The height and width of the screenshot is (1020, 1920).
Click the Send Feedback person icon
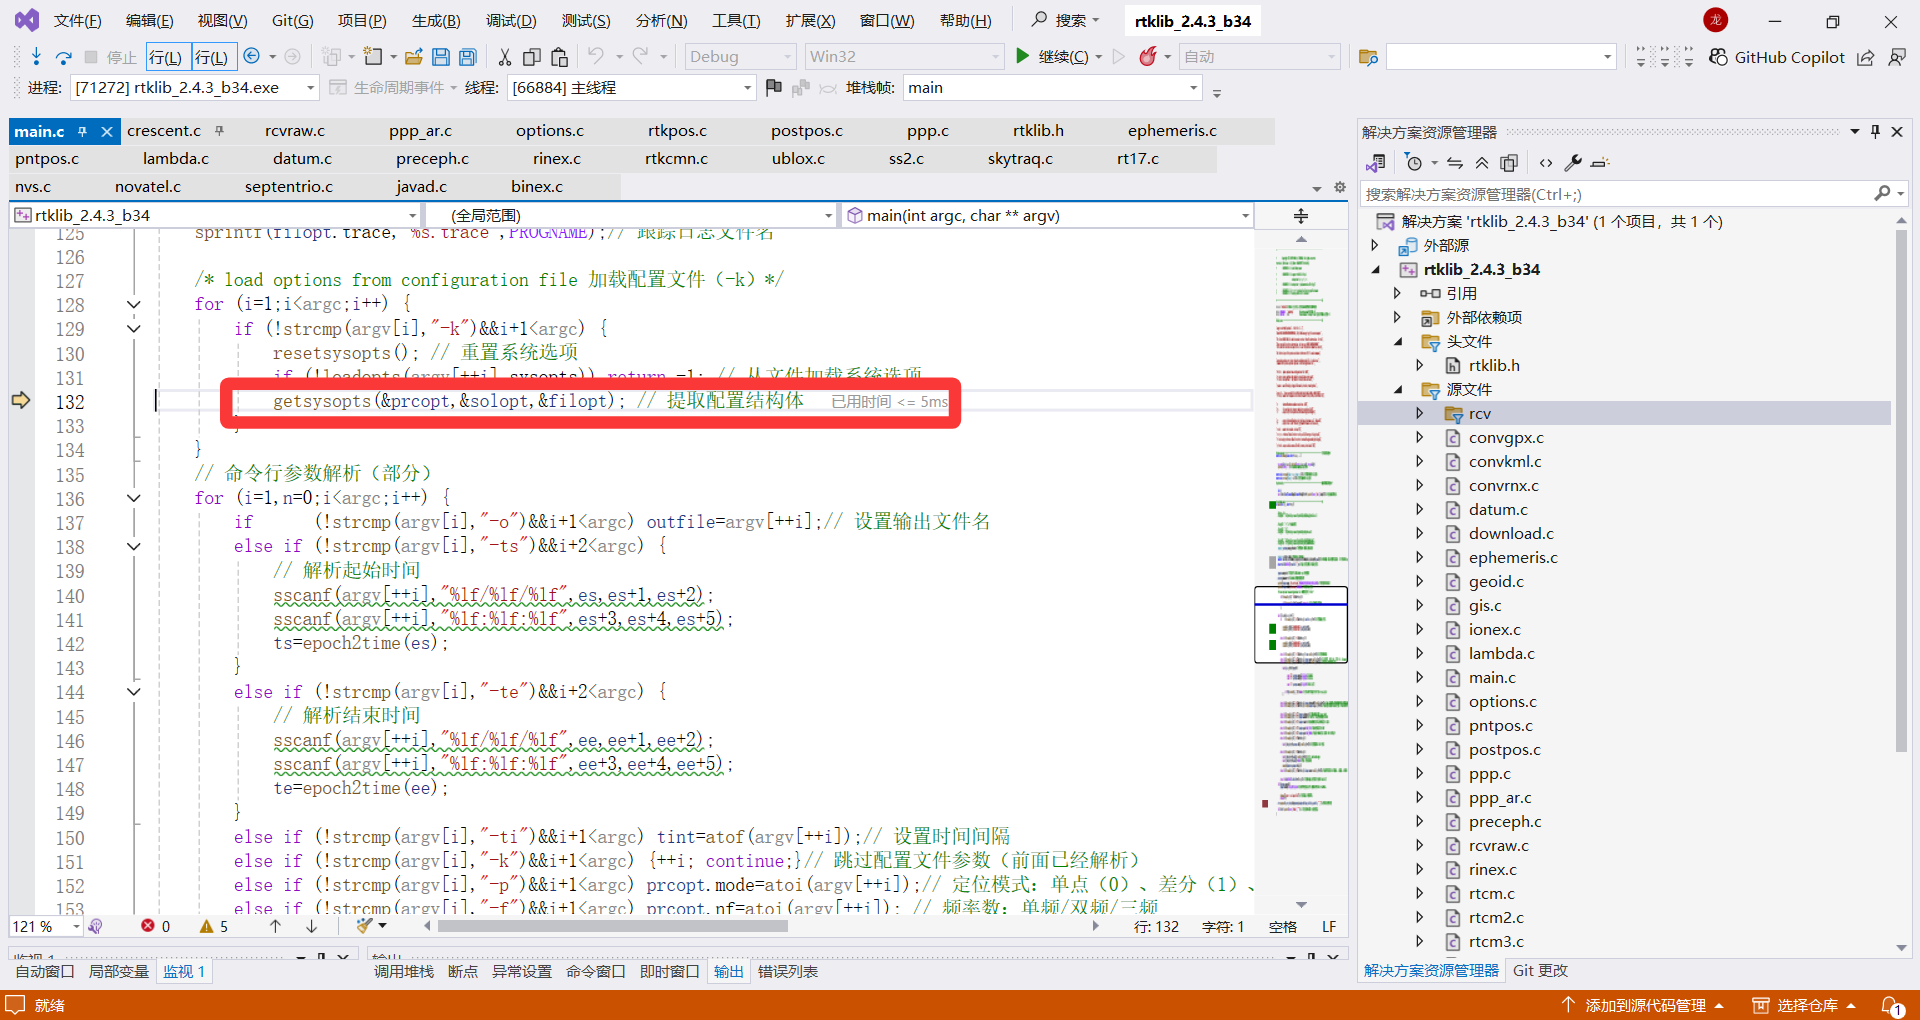click(1897, 57)
